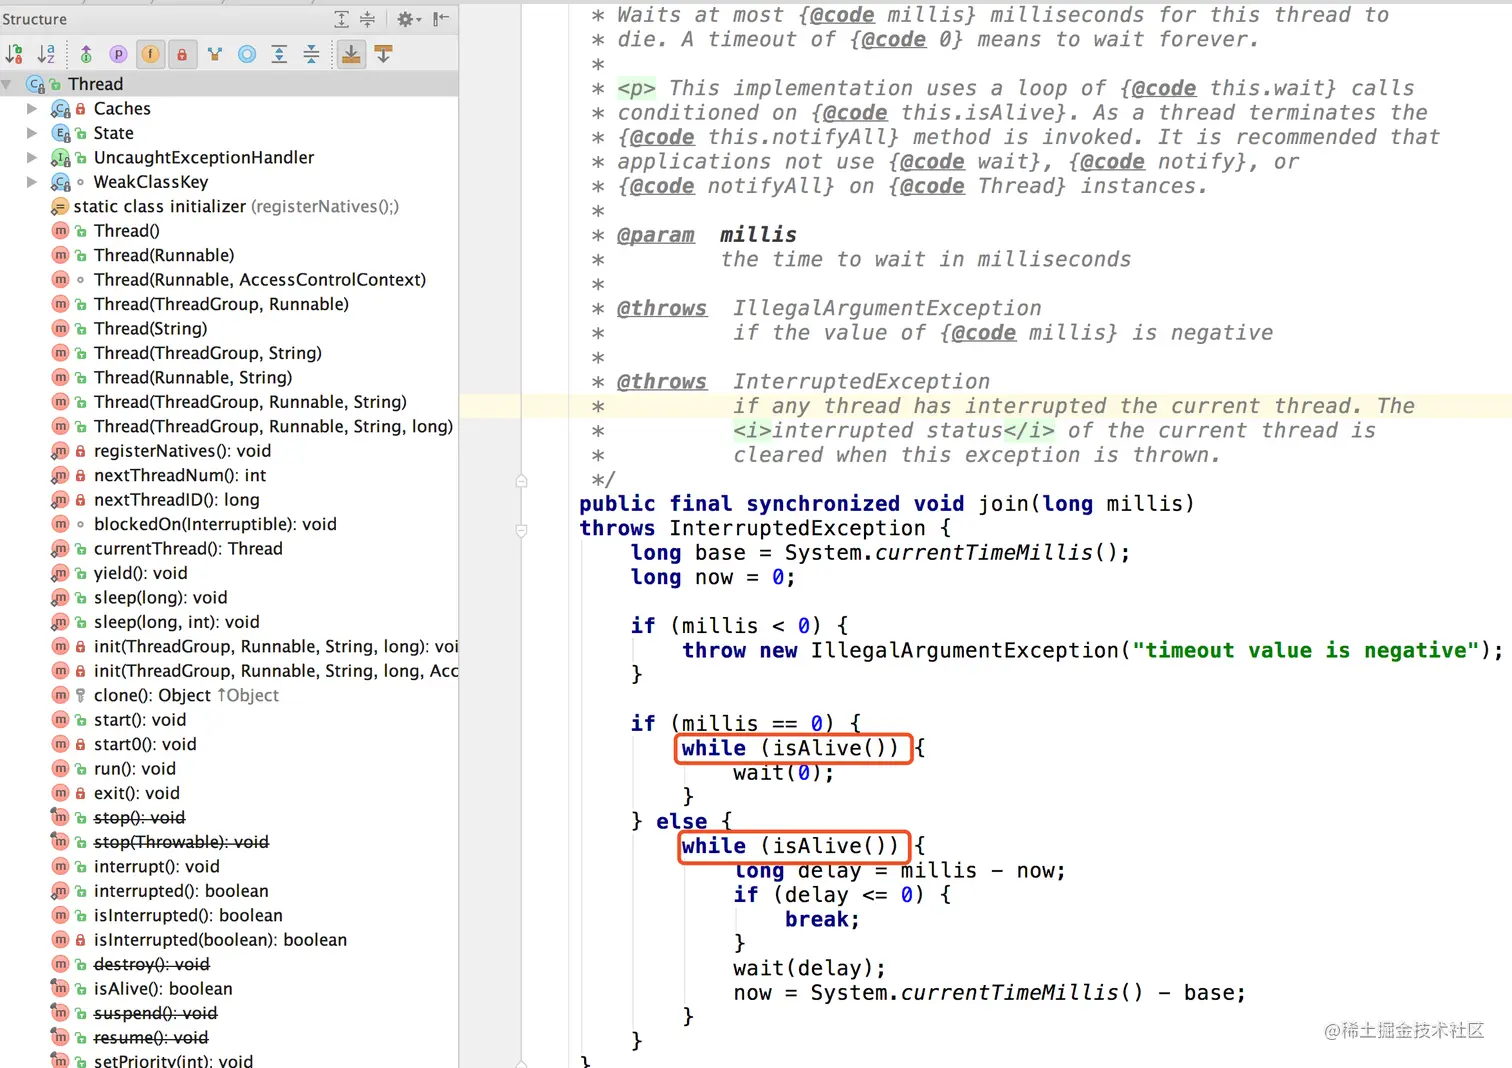Click the method icon beside exit(): void
Screen dimensions: 1512x1068
(x=60, y=793)
